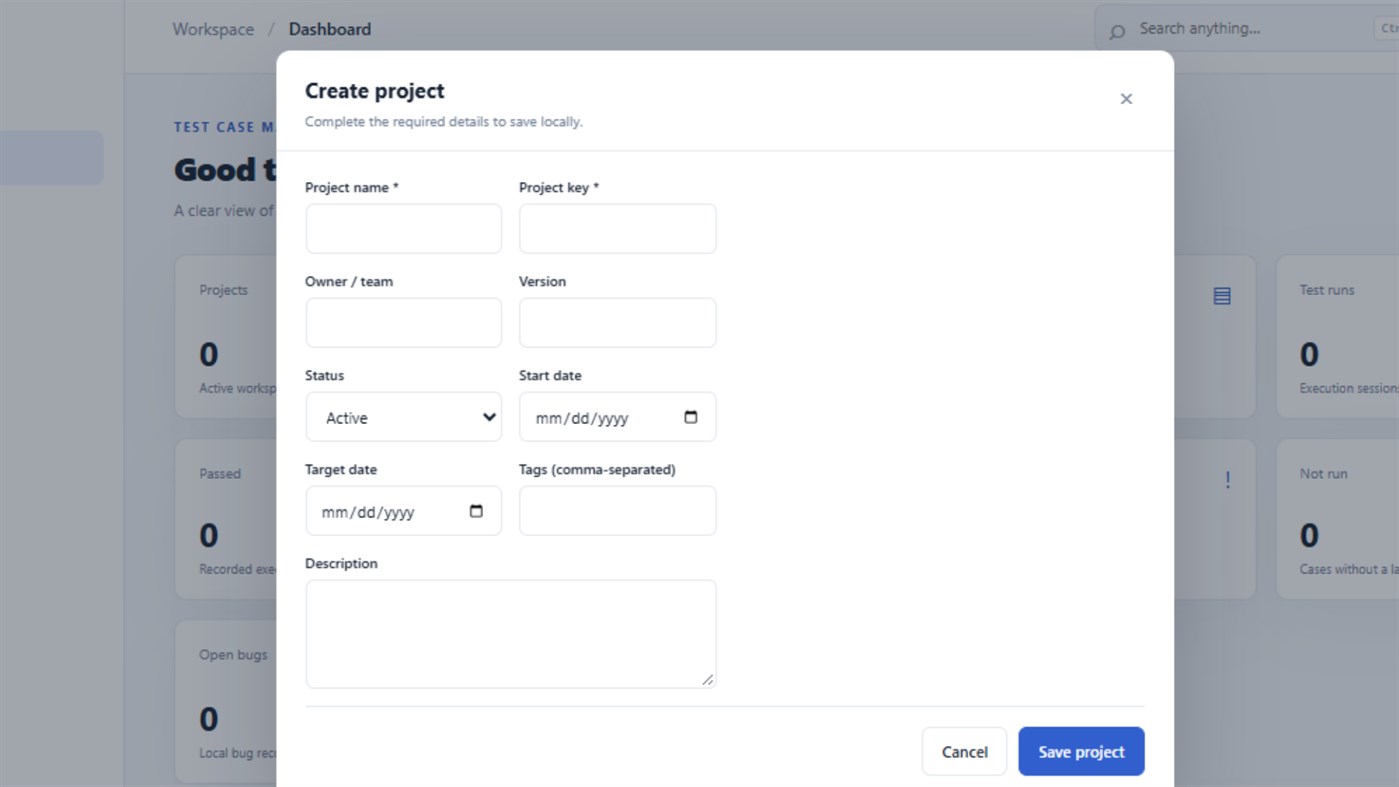Click the search magnifier icon
Viewport: 1399px width, 787px height.
coord(1117,31)
